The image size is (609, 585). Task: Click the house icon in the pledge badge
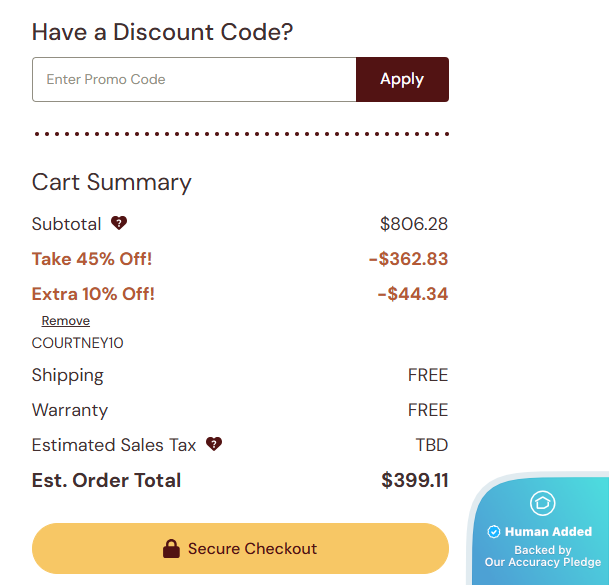542,503
